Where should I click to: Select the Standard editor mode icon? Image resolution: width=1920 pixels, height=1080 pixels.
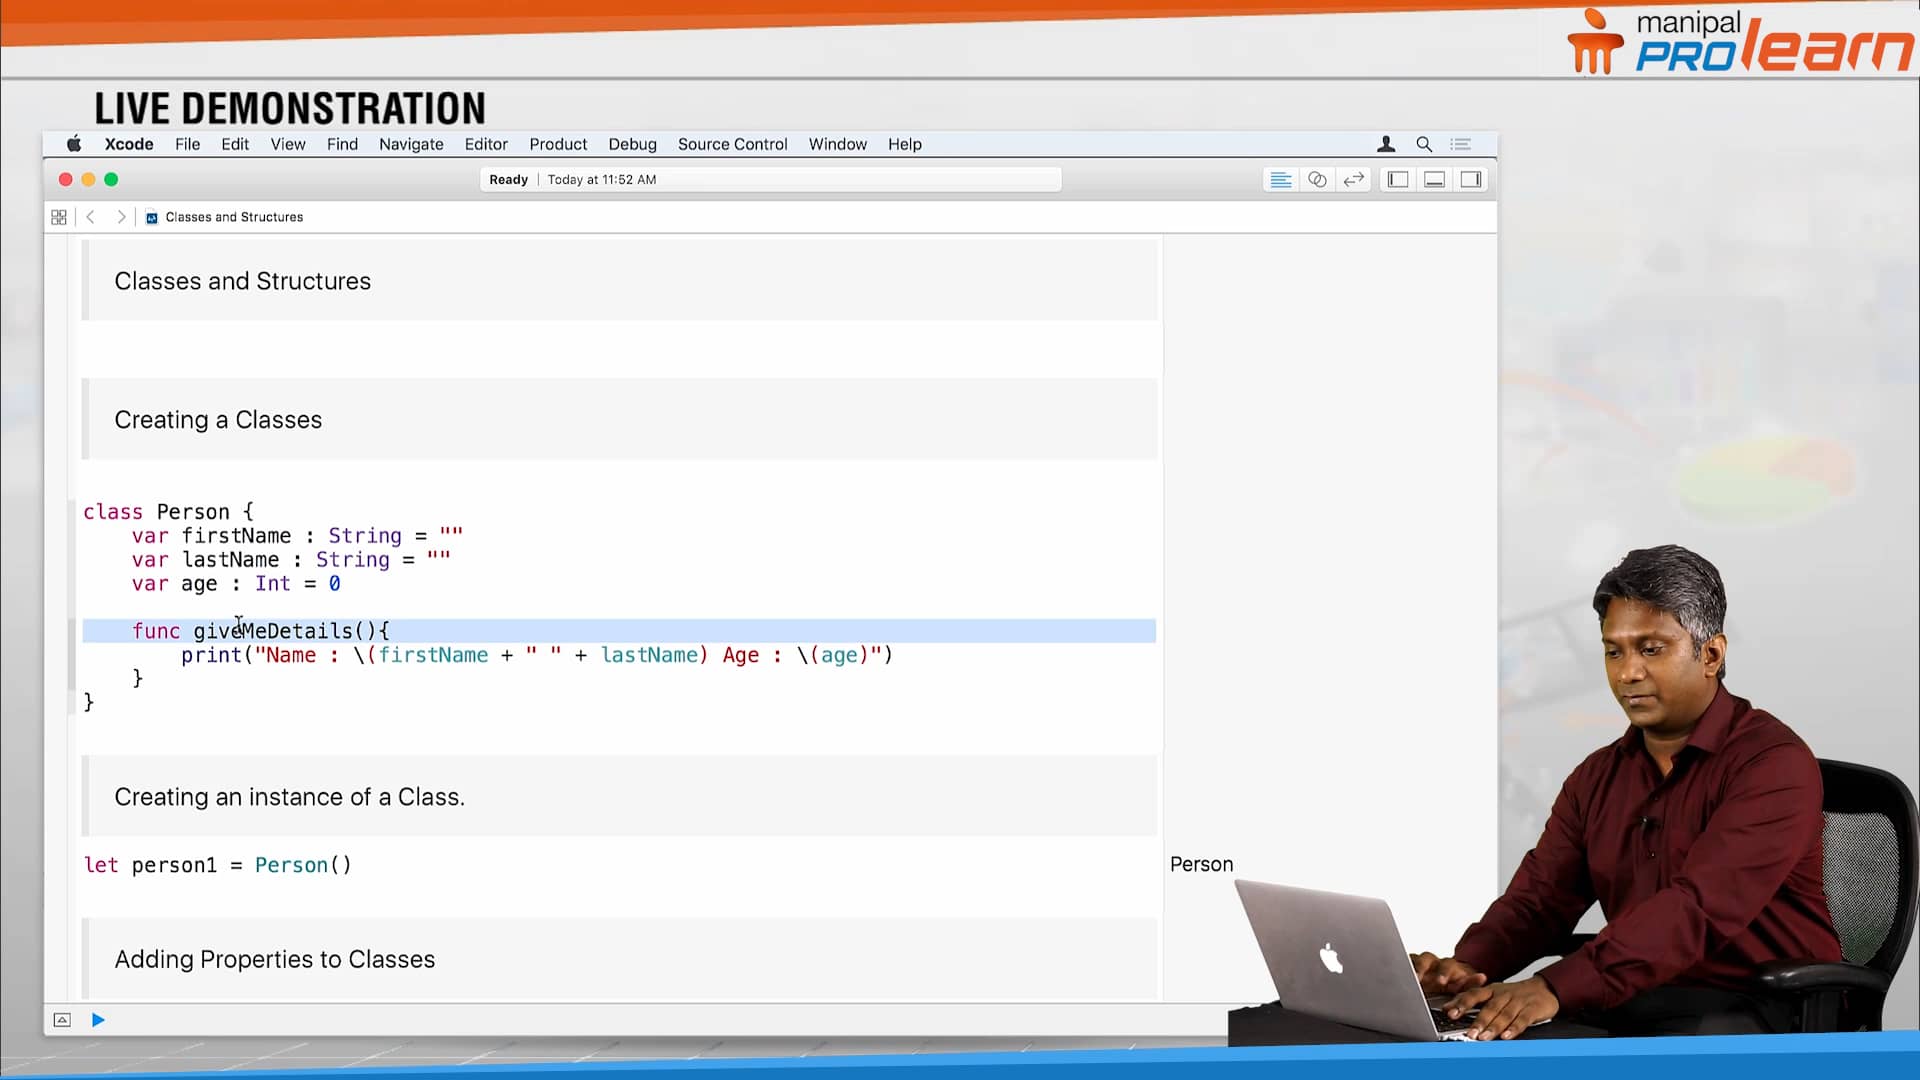(1281, 179)
